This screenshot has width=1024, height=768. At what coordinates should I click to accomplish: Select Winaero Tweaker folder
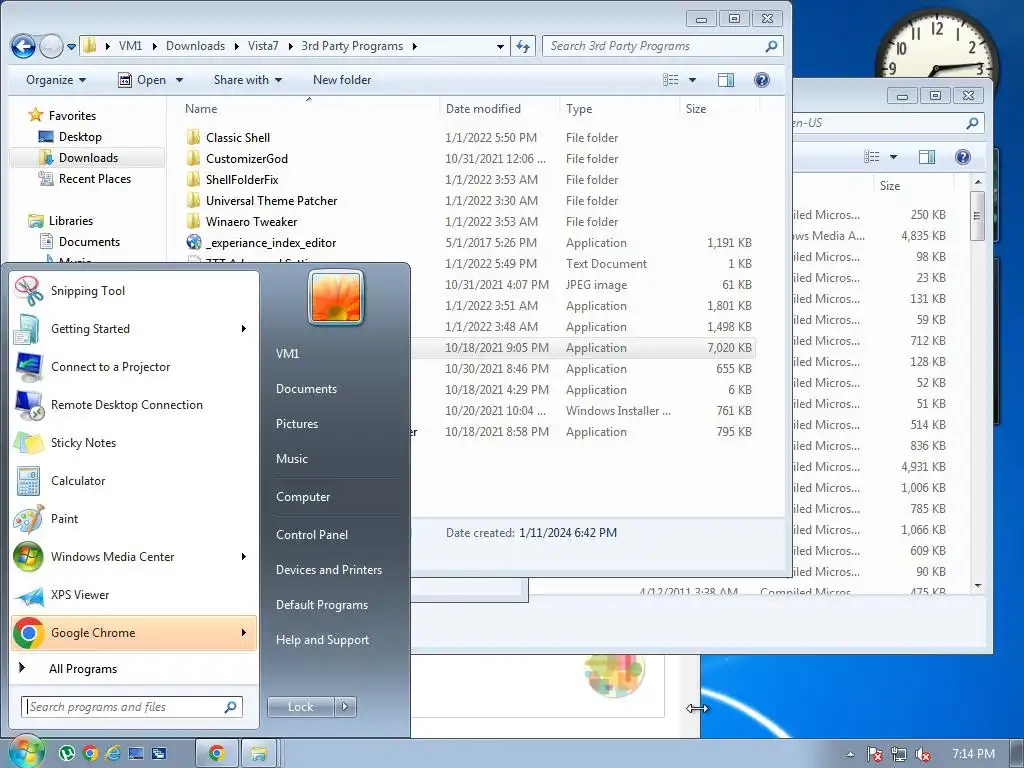[x=251, y=221]
